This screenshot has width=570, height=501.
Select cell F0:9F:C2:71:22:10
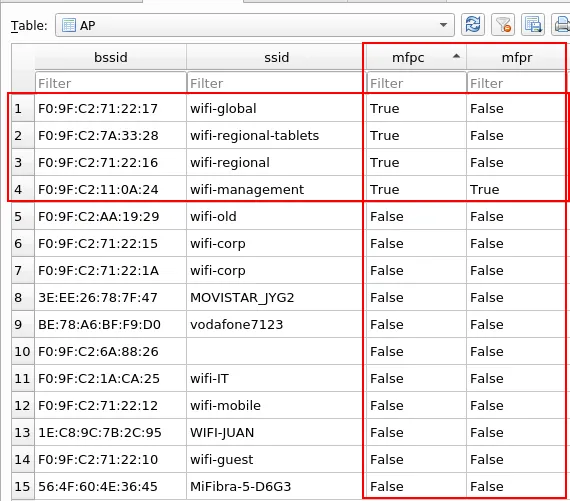pyautogui.click(x=111, y=460)
